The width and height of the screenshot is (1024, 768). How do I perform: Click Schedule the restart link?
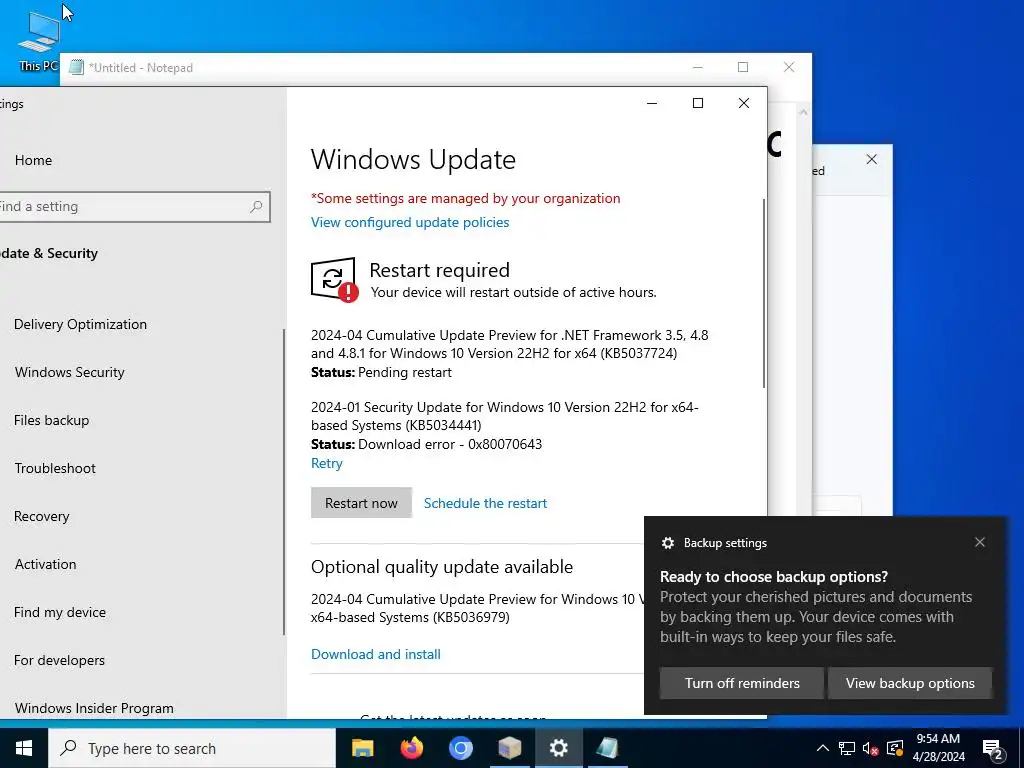(x=485, y=503)
